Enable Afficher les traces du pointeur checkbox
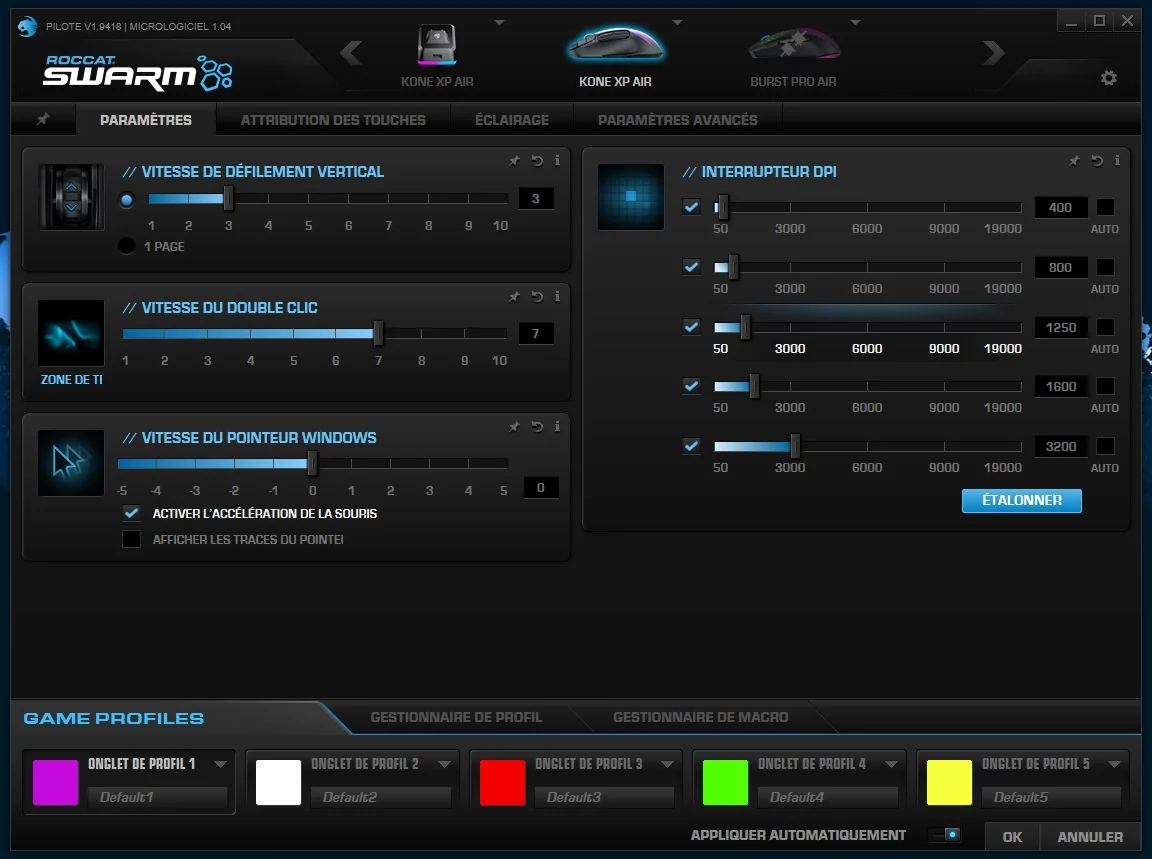The height and width of the screenshot is (859, 1152). pos(132,539)
